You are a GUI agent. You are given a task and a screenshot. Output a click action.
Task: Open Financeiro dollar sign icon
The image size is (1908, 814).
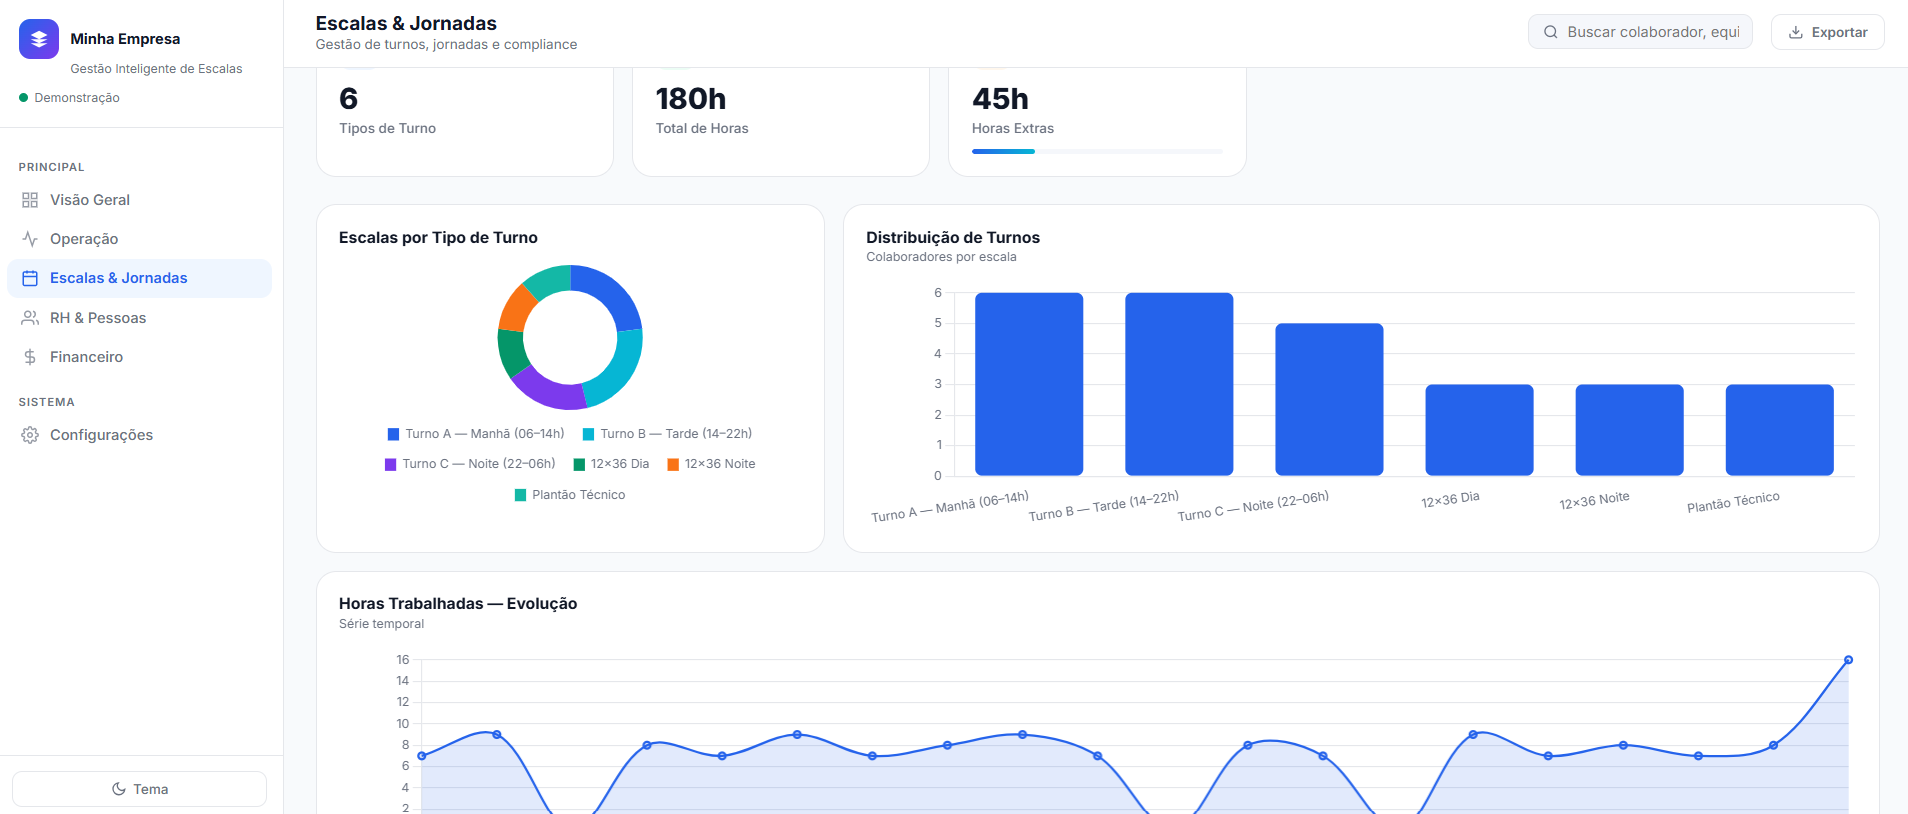(30, 357)
